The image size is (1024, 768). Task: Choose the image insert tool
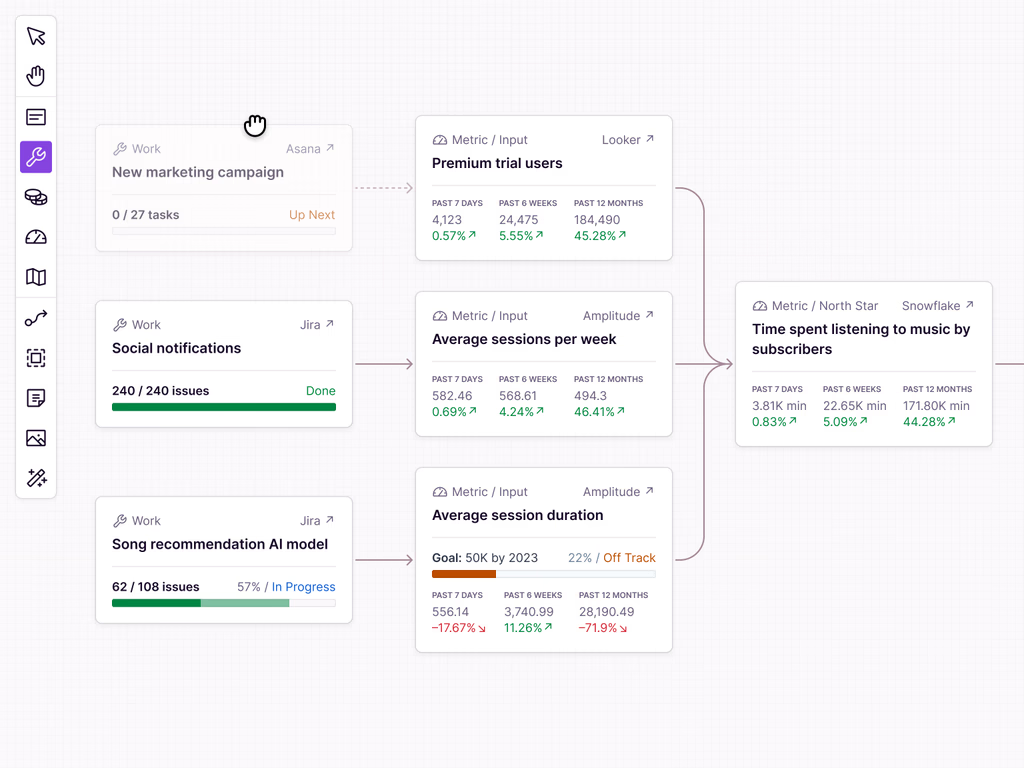coord(36,438)
